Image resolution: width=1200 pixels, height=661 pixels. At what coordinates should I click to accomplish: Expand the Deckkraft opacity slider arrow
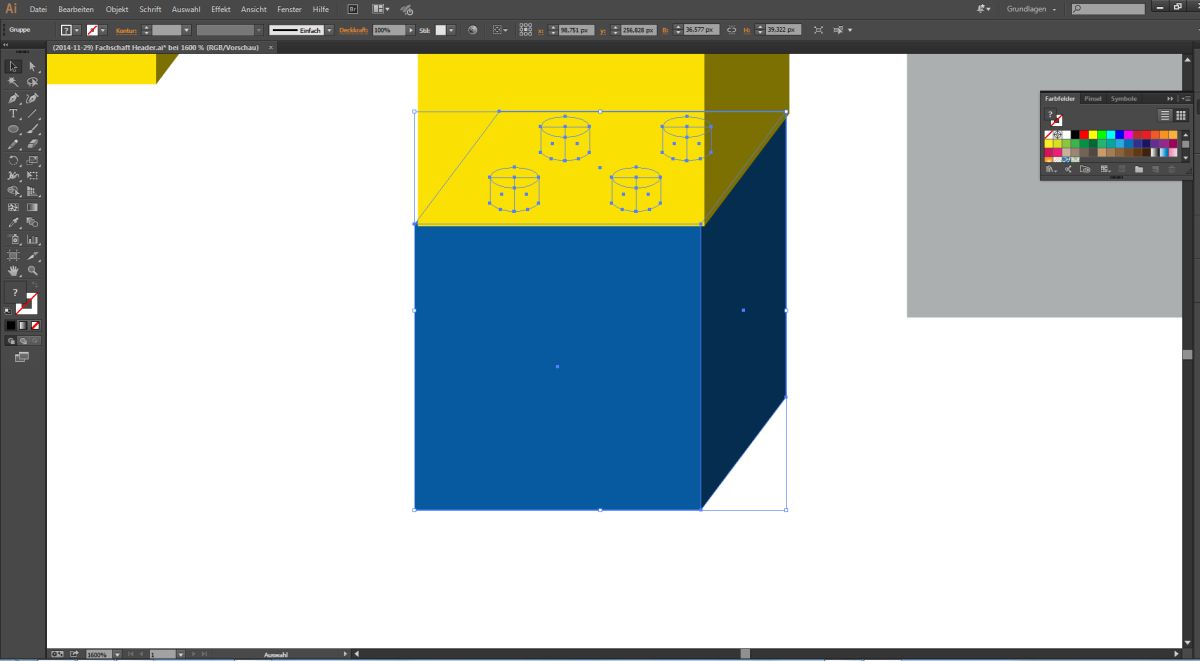pyautogui.click(x=410, y=30)
